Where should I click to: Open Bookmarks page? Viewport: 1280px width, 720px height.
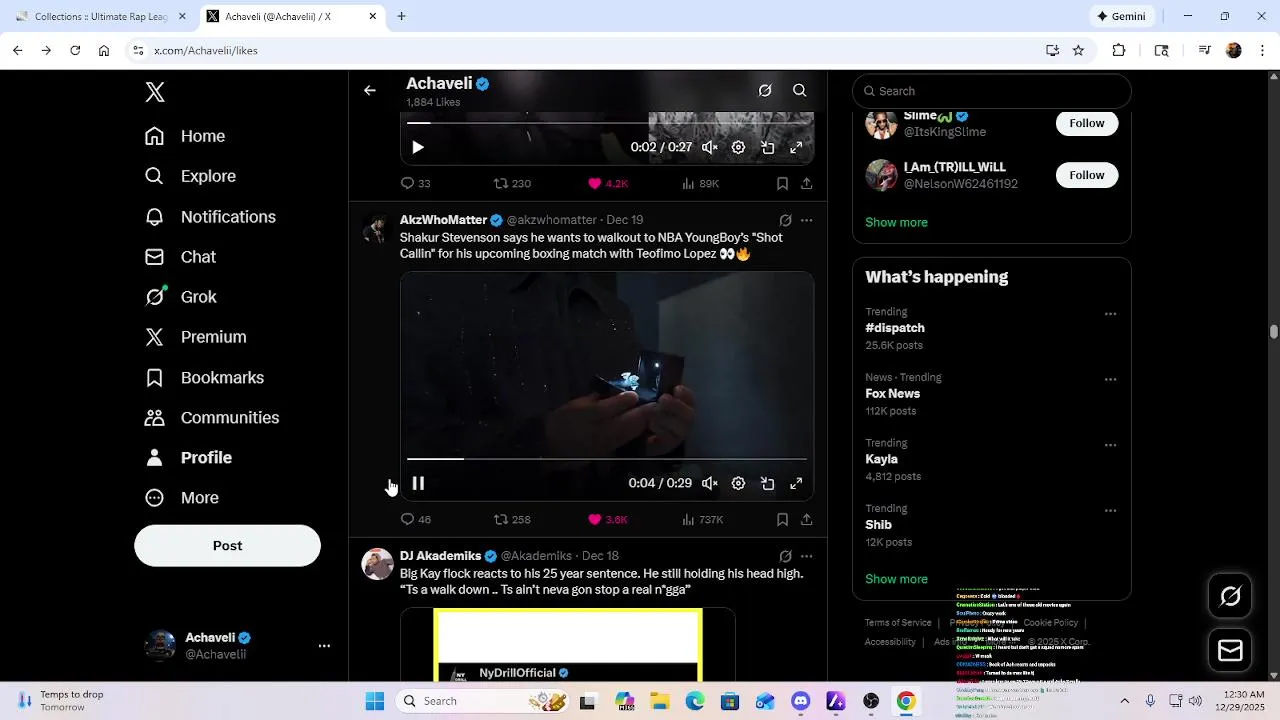coord(204,378)
